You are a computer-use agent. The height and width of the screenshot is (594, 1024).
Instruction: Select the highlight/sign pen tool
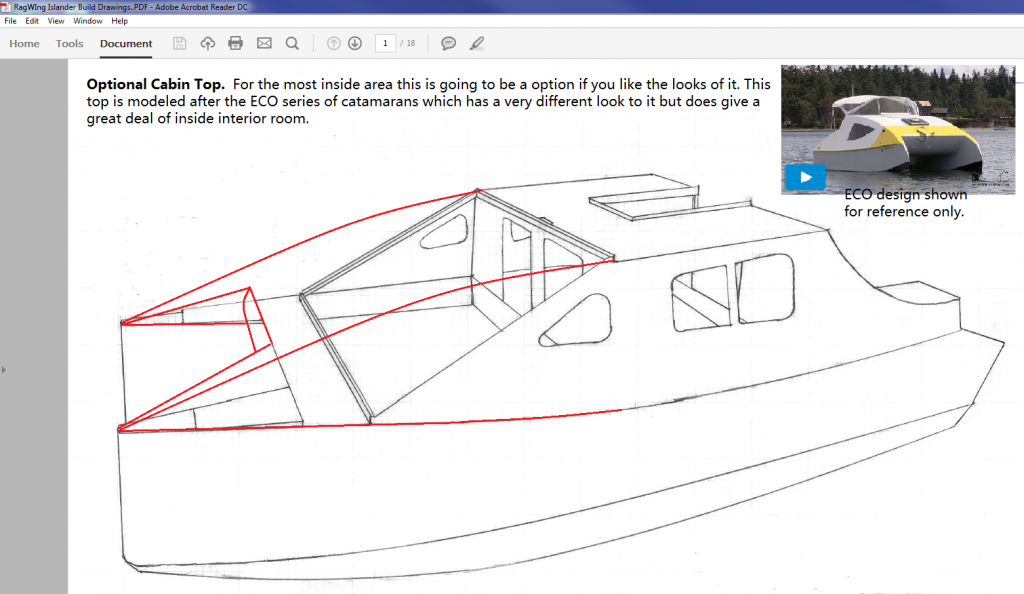coord(477,43)
